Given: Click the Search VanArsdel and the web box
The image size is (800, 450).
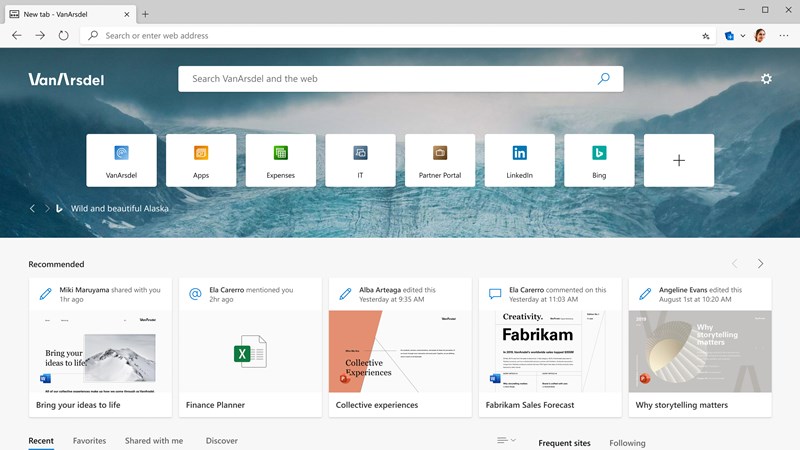Looking at the screenshot, I should tap(401, 79).
